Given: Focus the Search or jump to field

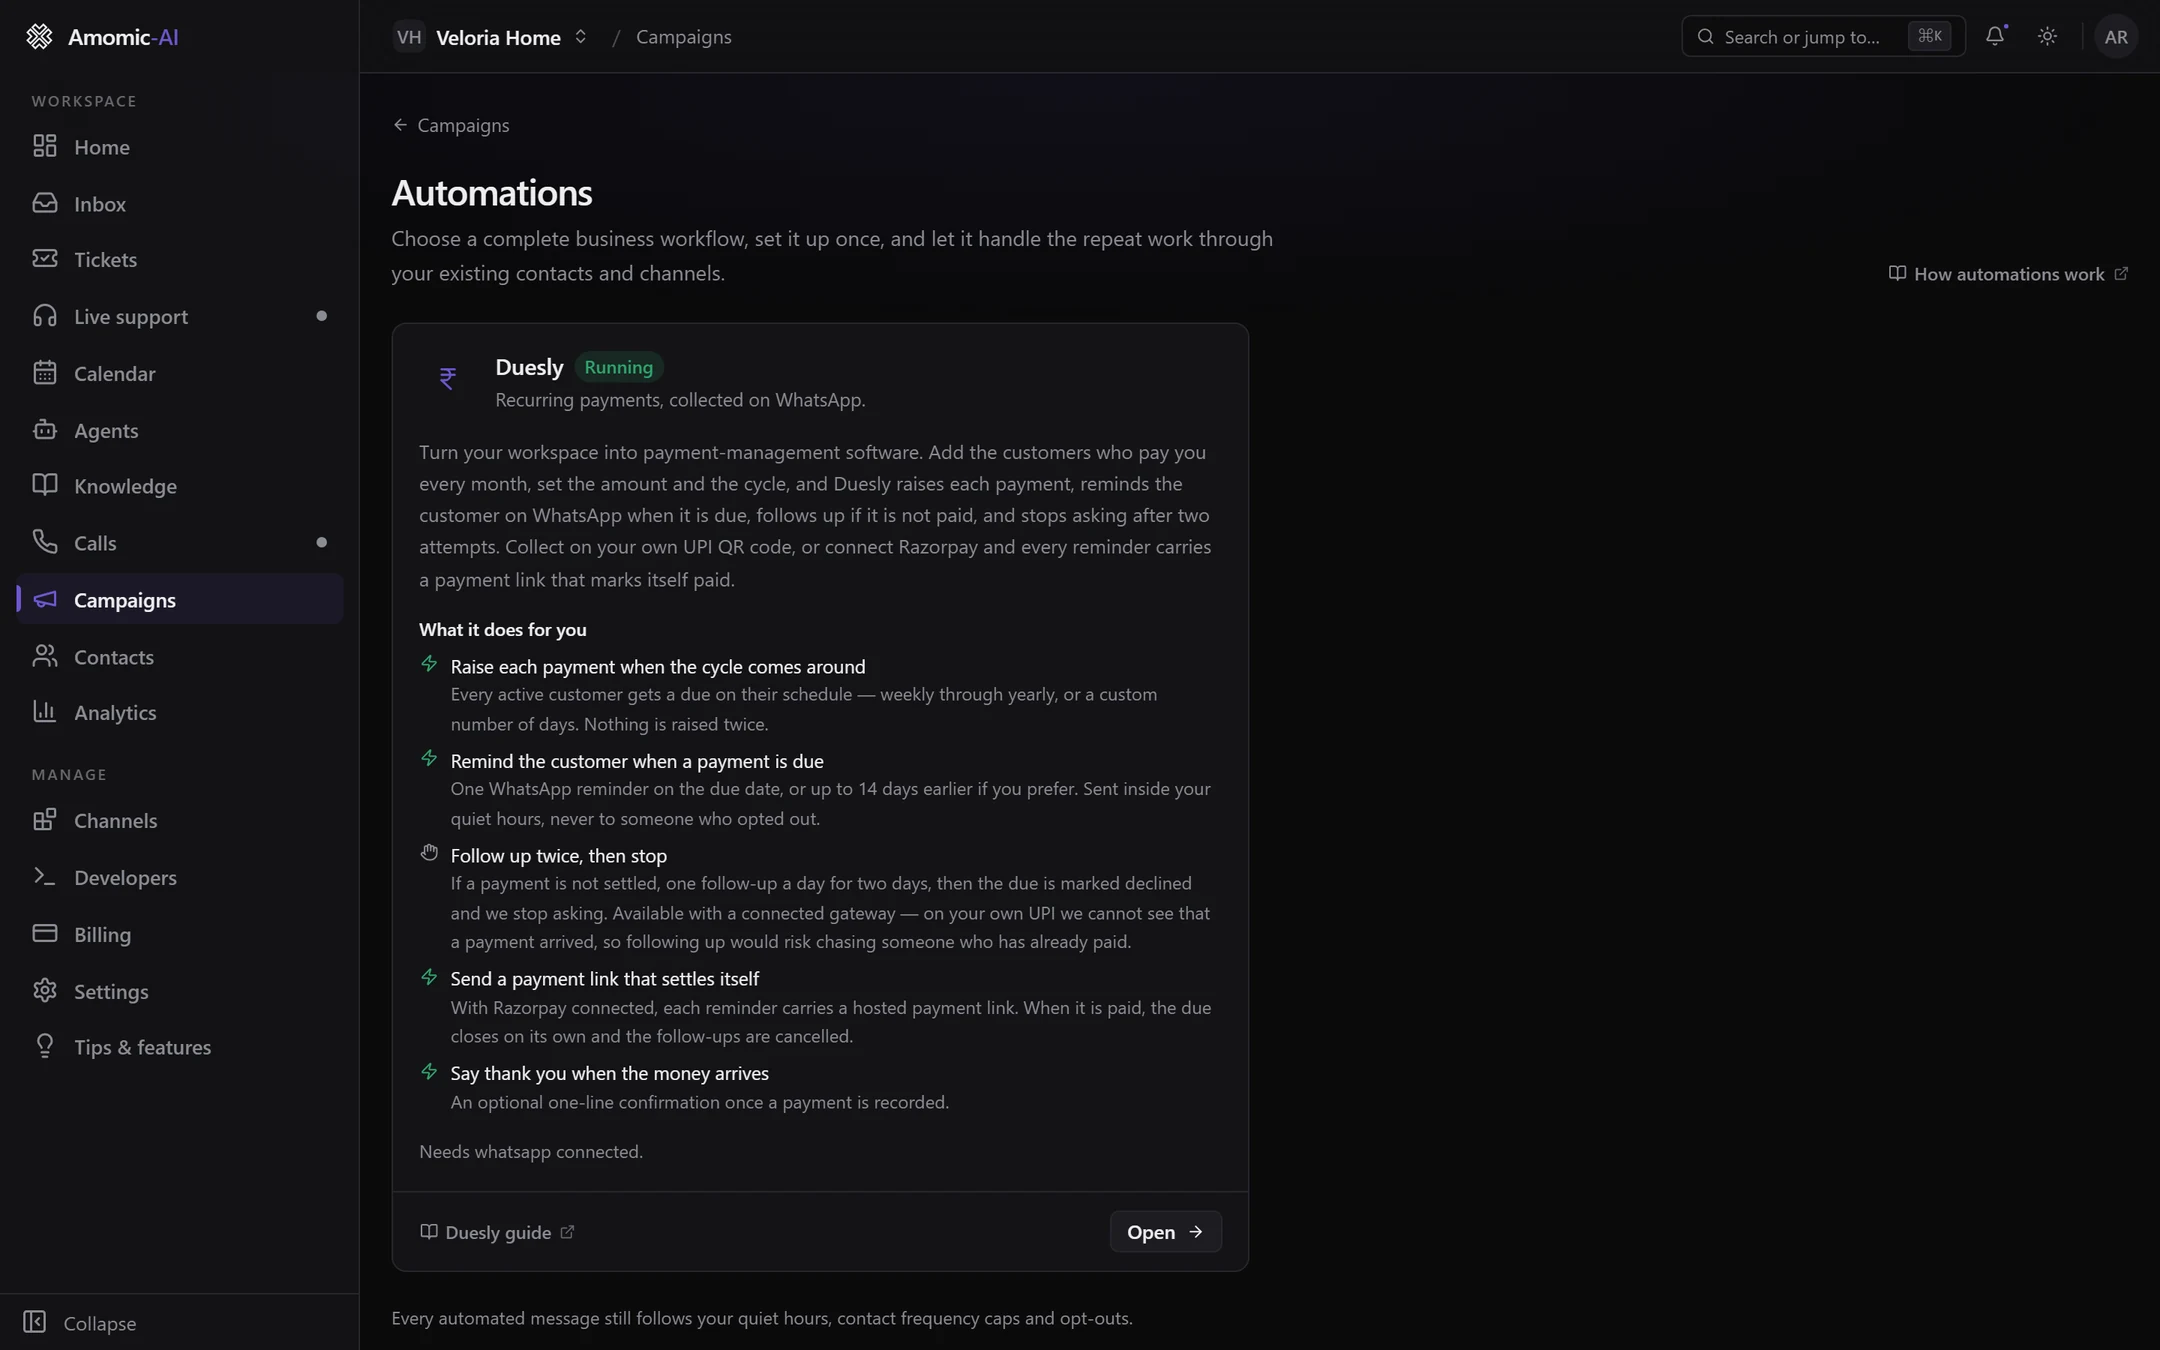Looking at the screenshot, I should tap(1823, 37).
